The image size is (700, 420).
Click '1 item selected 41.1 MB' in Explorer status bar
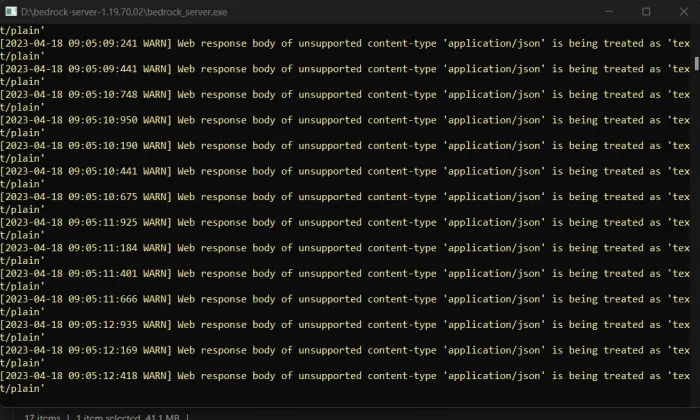coord(128,416)
